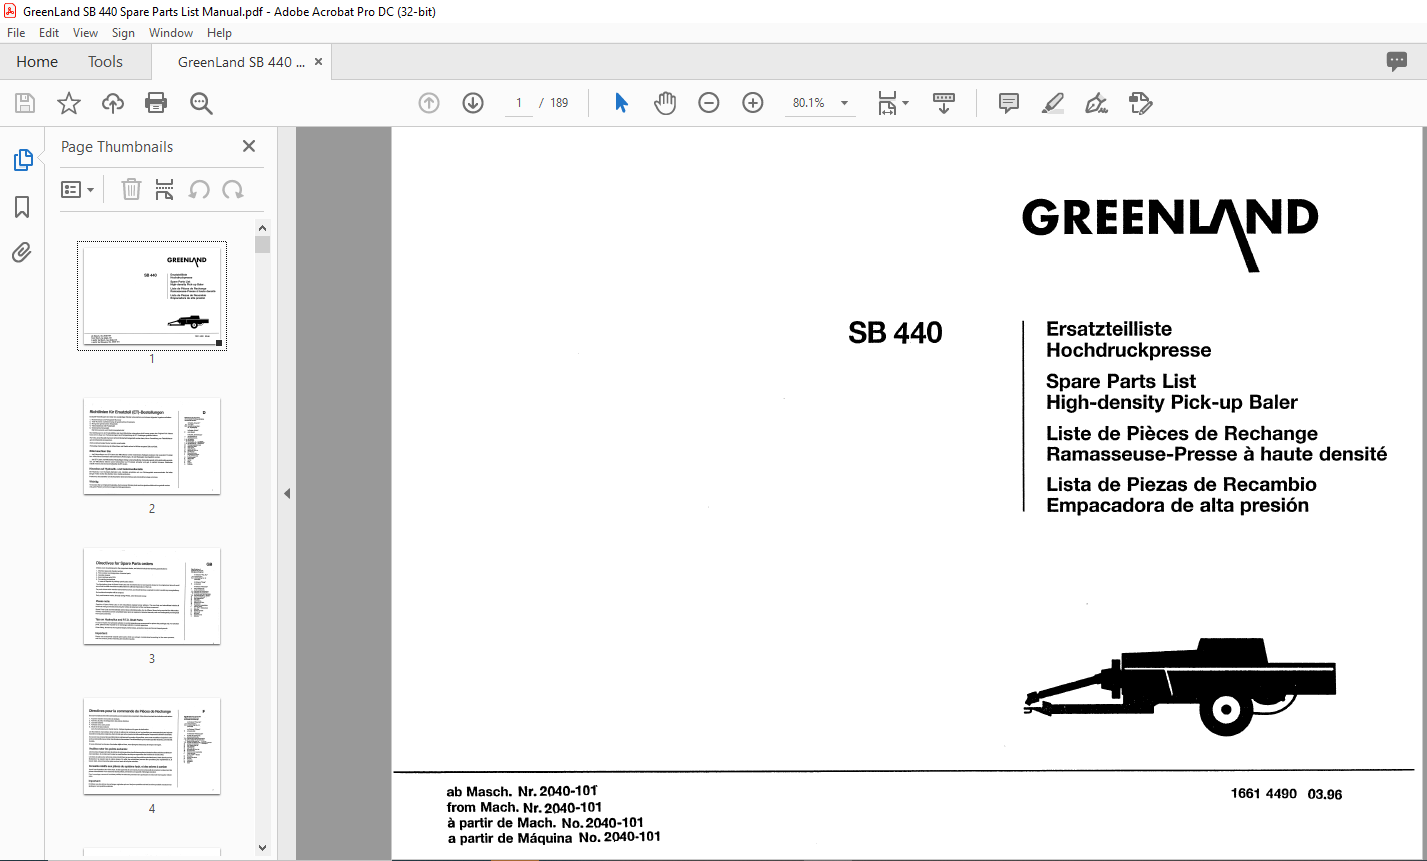Bookmark the document with the star icon
Screen dimensions: 1427x861
(69, 103)
